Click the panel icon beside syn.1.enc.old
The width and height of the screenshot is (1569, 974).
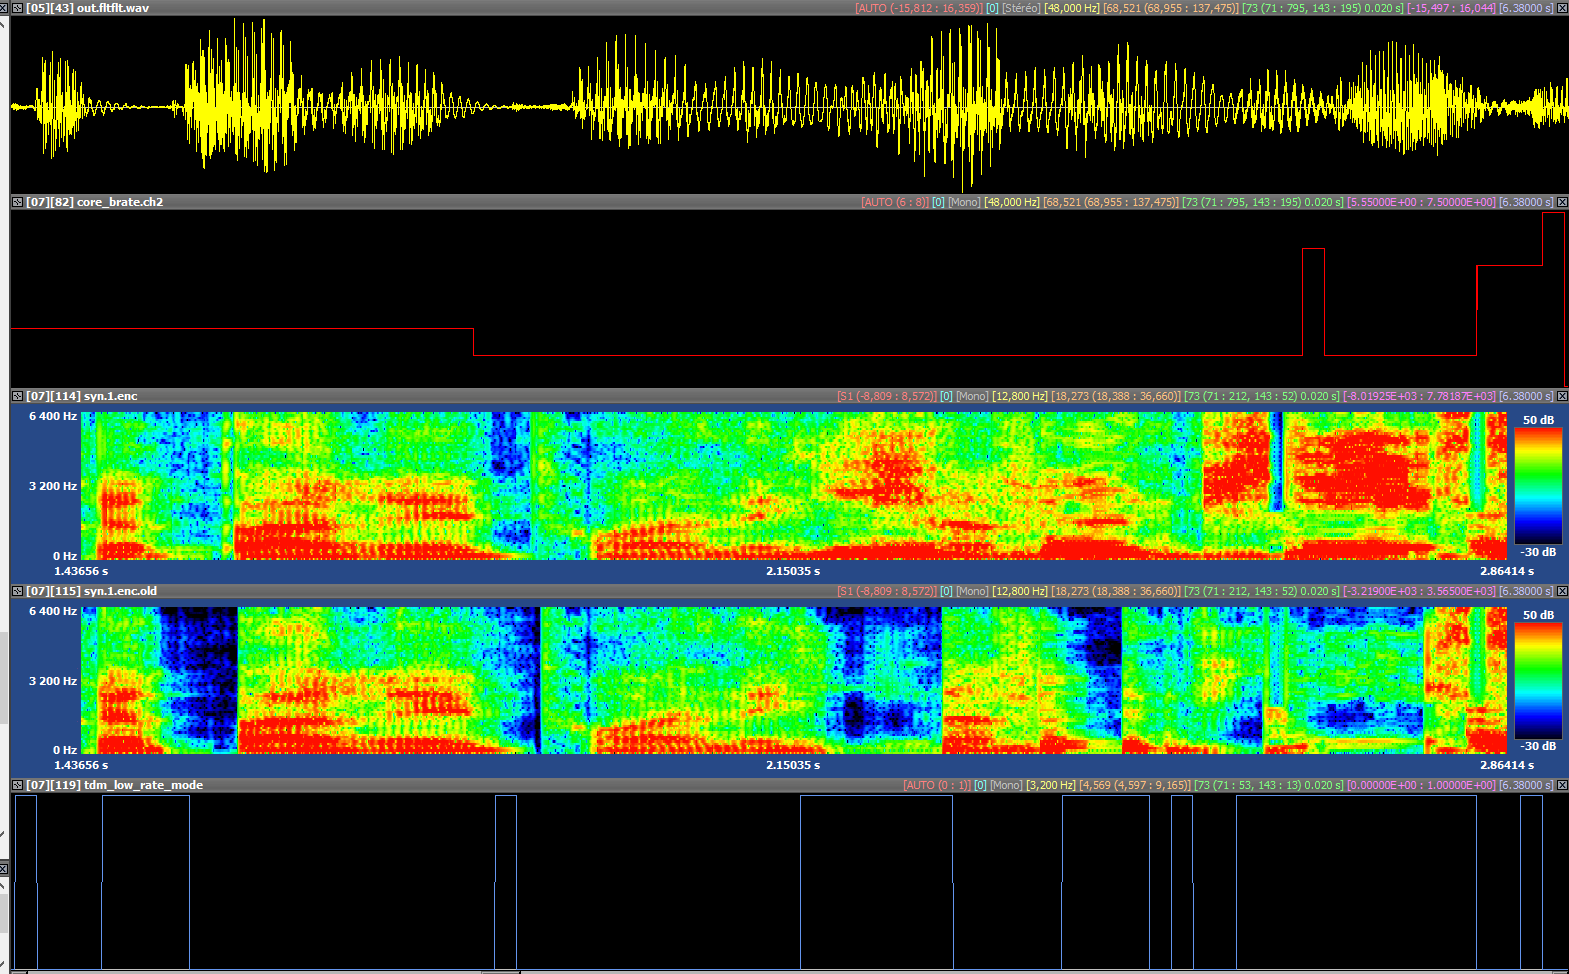point(17,591)
